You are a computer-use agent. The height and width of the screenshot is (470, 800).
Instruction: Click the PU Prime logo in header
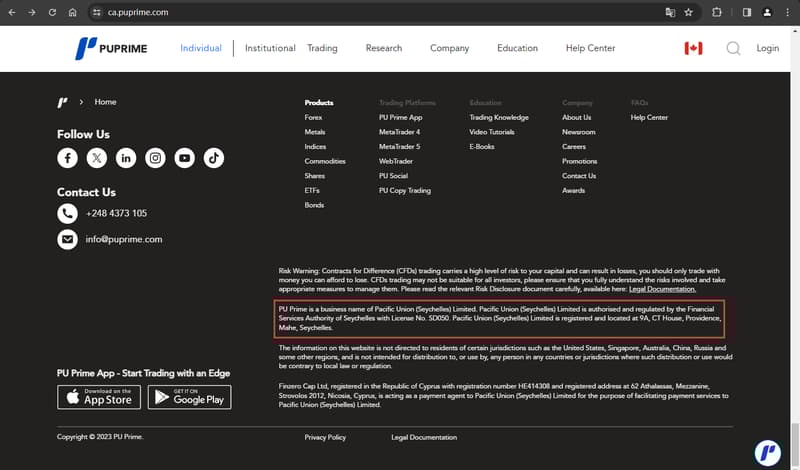(x=111, y=48)
